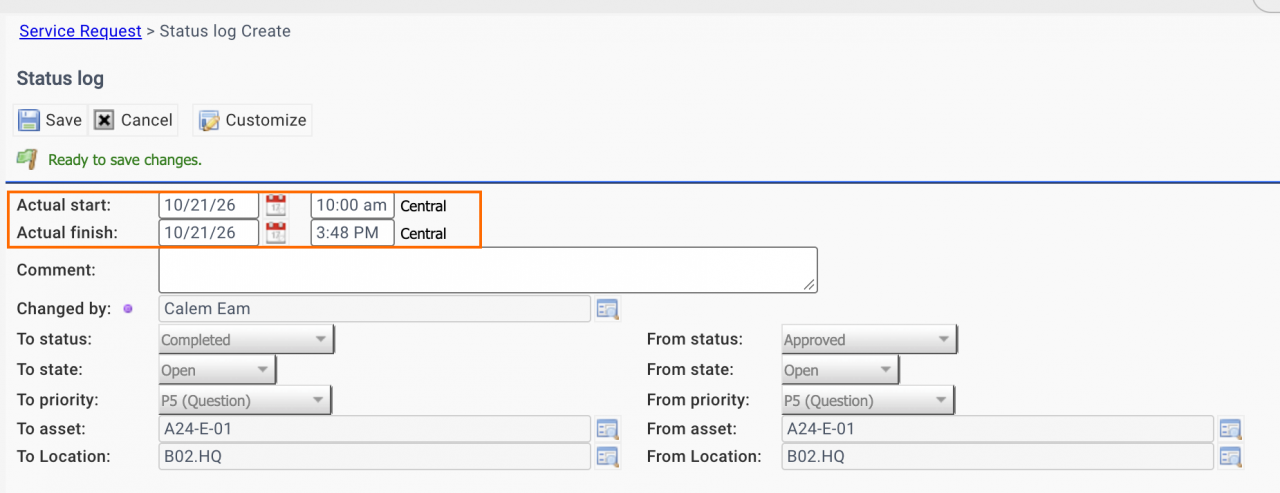1280x493 pixels.
Task: Click the 'To asset:' label
Action: [x=51, y=429]
